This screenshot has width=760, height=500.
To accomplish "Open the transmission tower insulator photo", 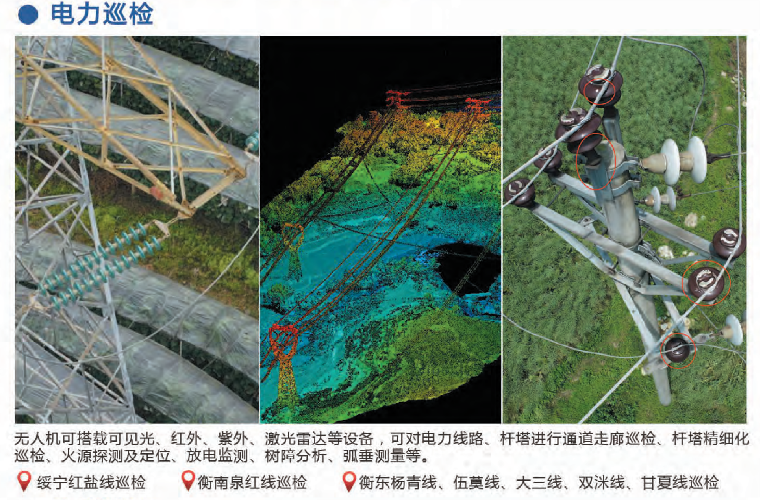I will [137, 229].
